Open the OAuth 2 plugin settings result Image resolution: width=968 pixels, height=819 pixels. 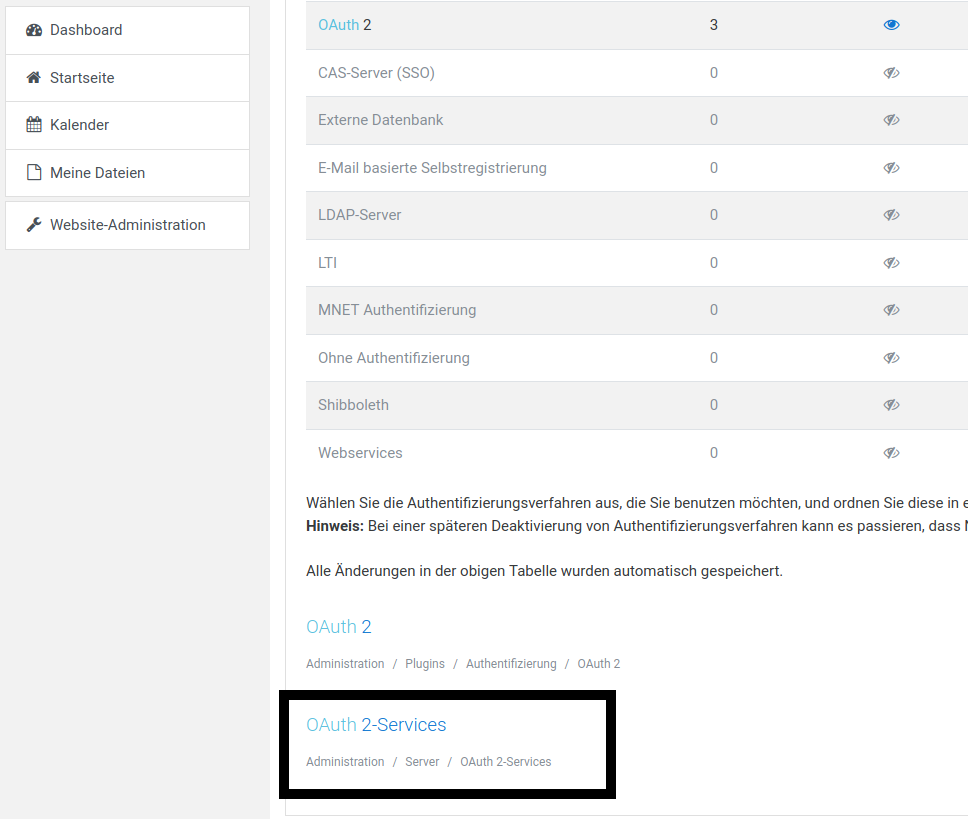tap(339, 627)
